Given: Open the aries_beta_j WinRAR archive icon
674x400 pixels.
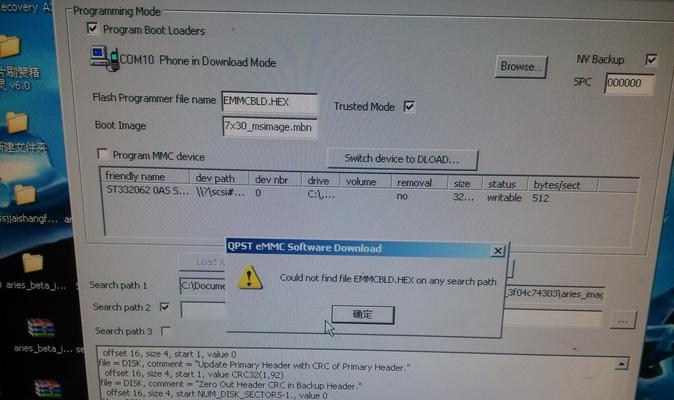Looking at the screenshot, I should click(x=41, y=328).
